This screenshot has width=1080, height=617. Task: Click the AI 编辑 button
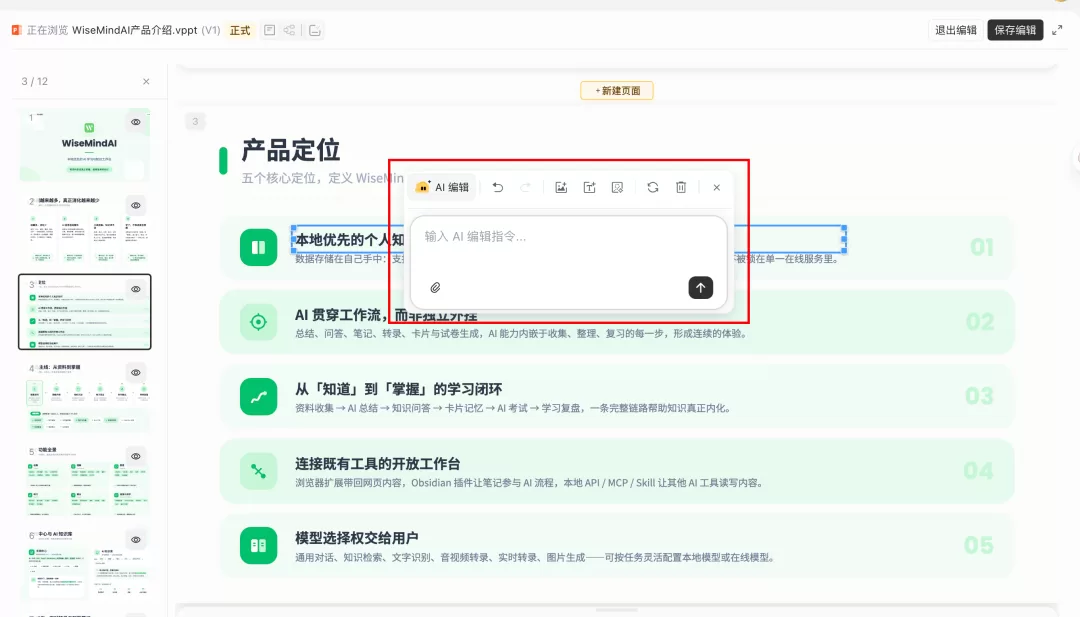tap(442, 187)
